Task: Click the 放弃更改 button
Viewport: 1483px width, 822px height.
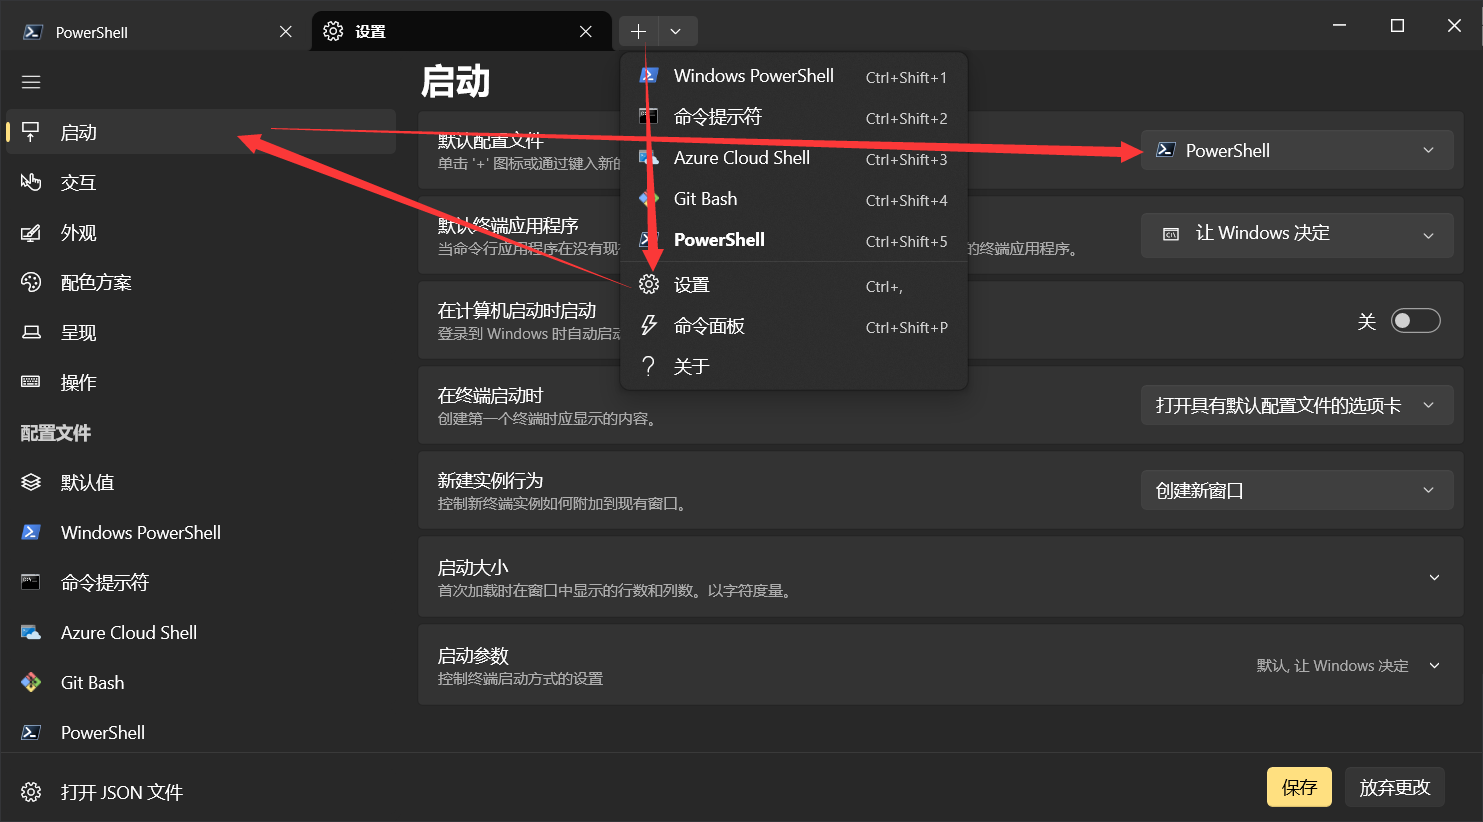Action: 1395,787
